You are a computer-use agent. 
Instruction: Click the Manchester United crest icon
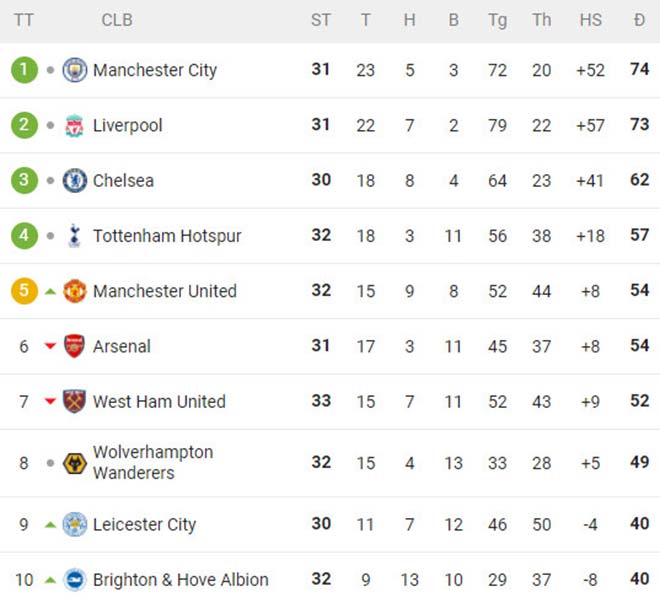point(75,291)
